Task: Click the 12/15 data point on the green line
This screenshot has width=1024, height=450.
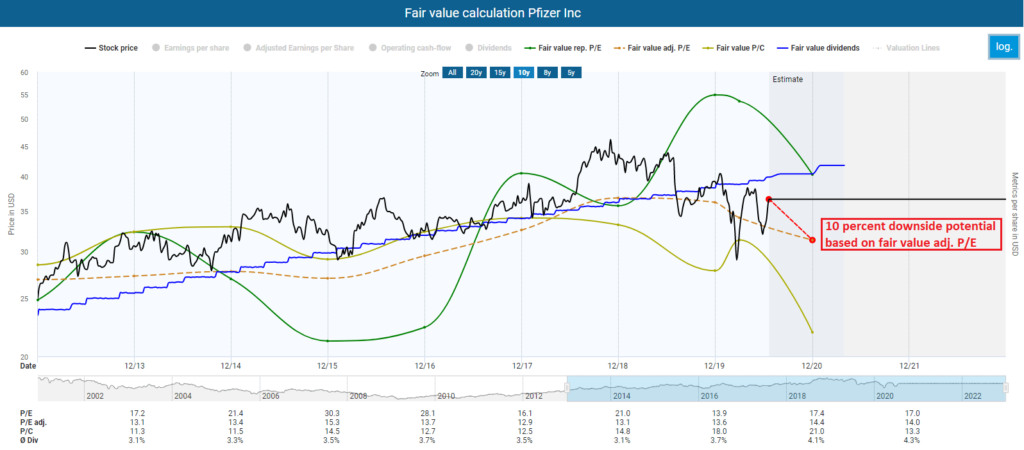Action: point(327,341)
